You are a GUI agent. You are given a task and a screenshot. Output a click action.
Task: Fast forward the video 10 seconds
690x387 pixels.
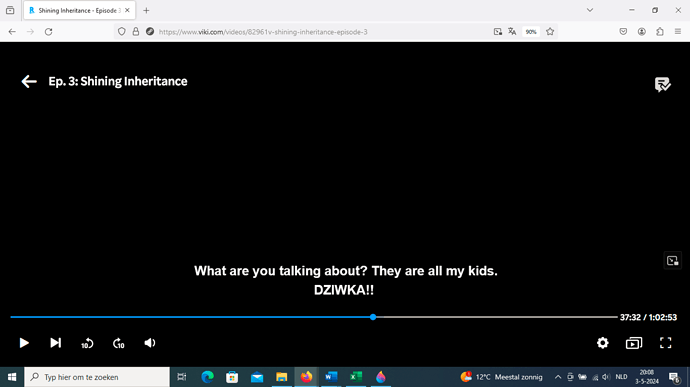(118, 343)
